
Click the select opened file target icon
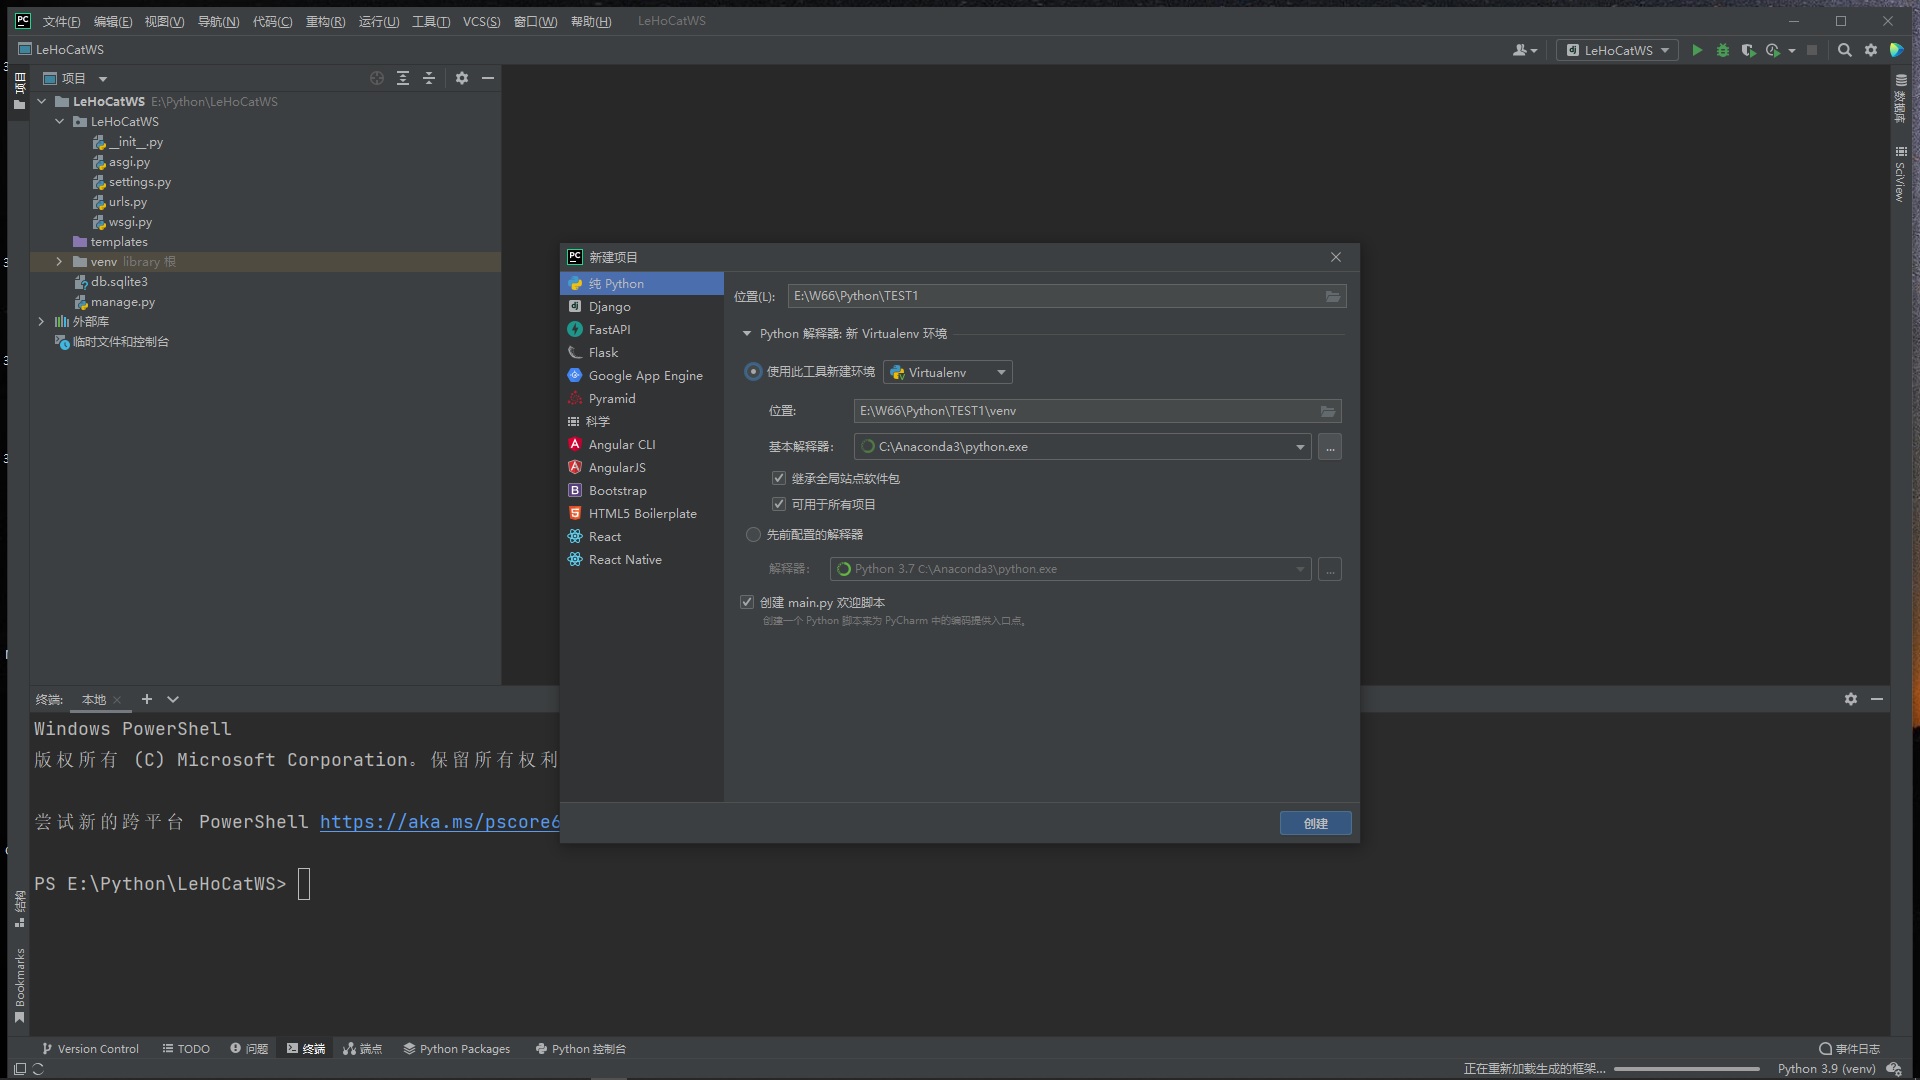(x=377, y=78)
